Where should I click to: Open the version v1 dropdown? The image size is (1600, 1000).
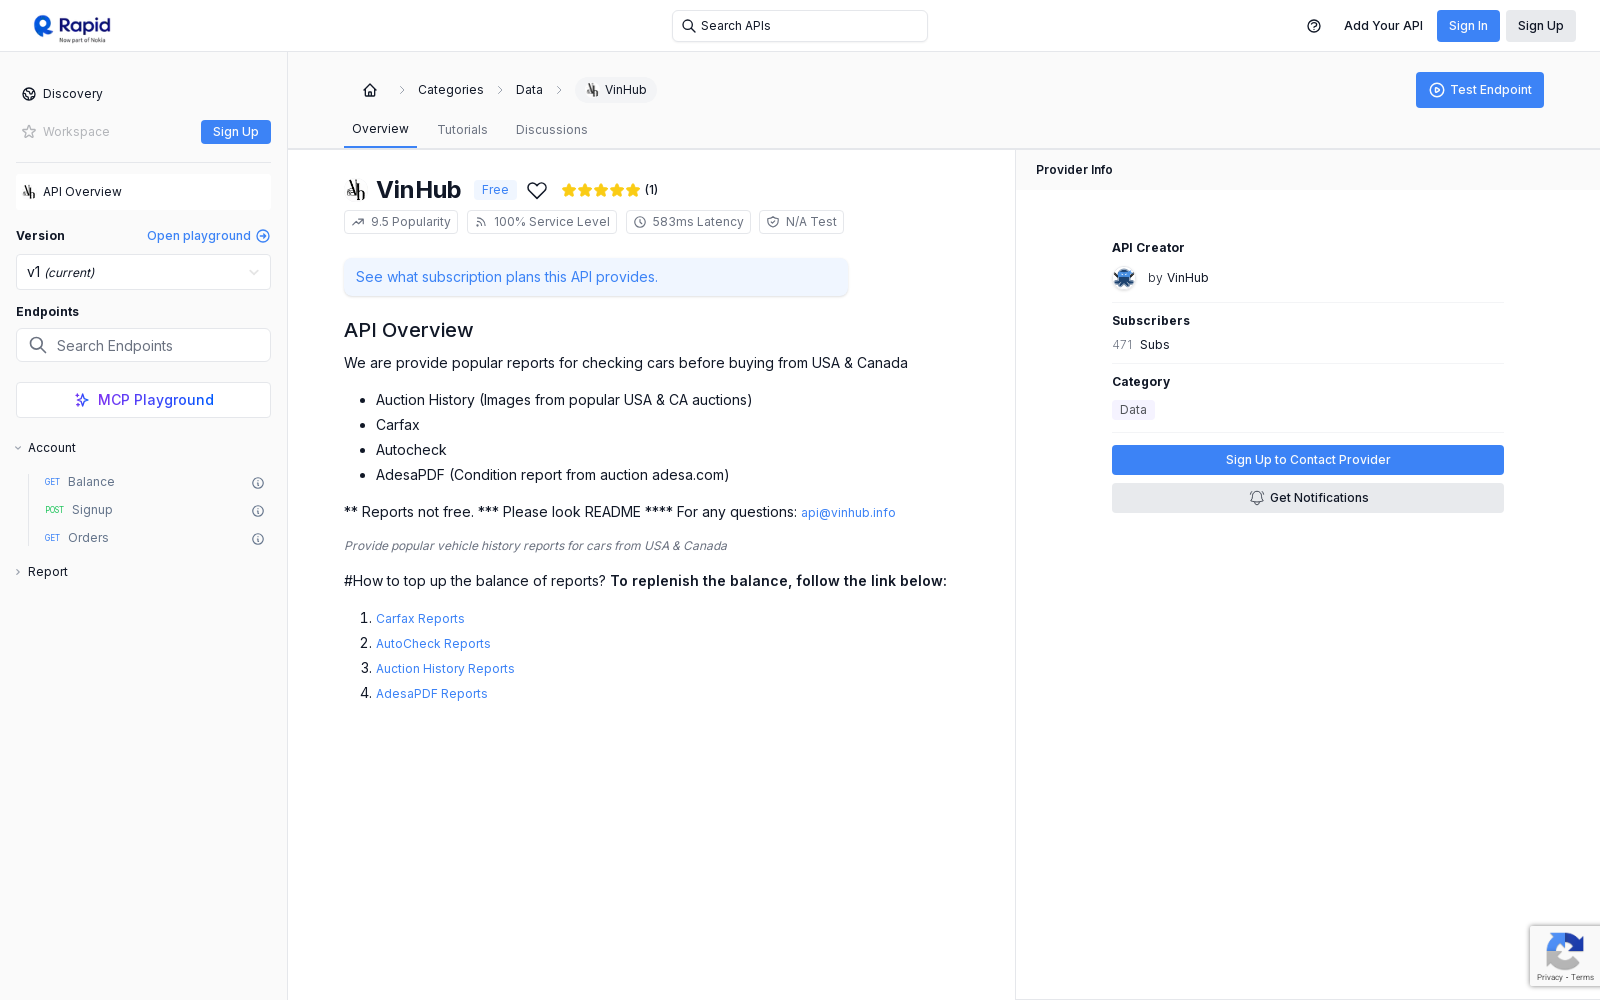143,272
